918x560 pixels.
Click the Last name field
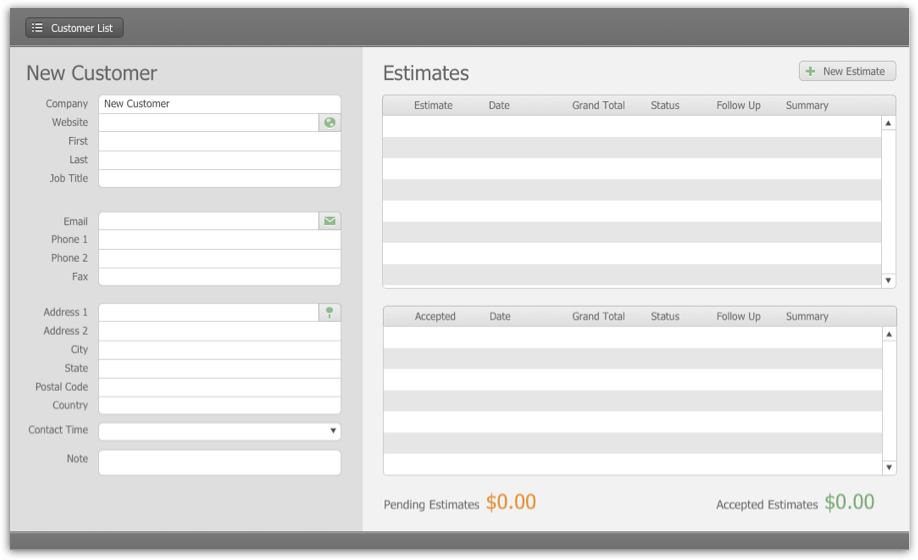[220, 160]
